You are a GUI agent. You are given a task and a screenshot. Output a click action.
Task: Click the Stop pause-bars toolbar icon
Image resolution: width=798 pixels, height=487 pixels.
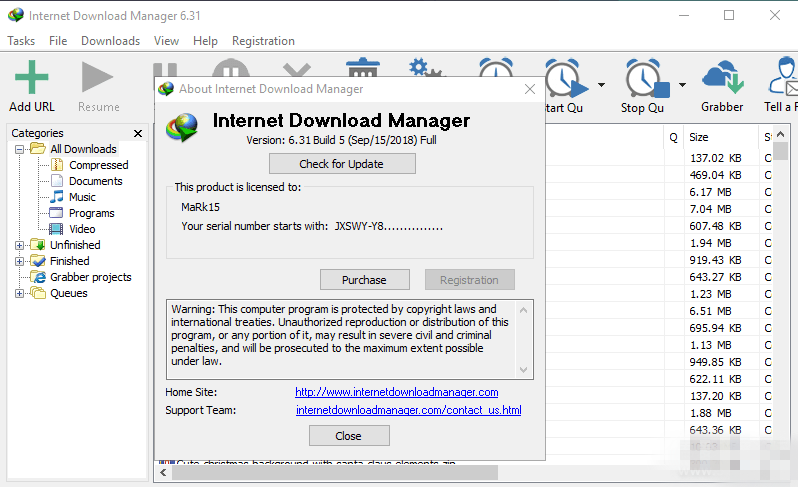click(165, 70)
